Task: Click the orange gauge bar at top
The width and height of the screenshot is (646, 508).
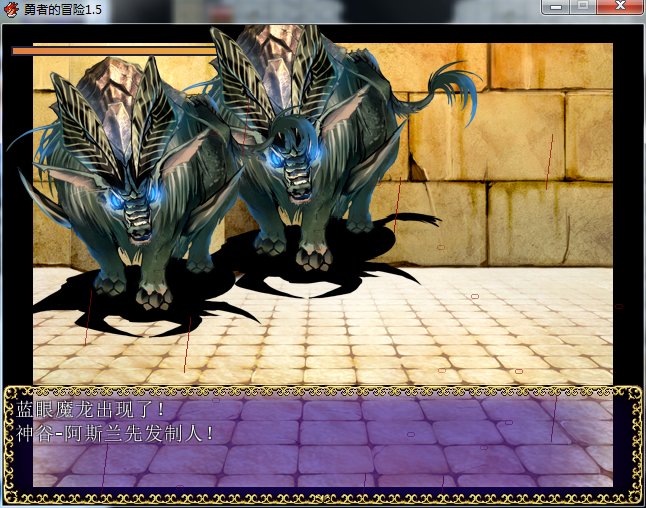Action: (x=114, y=51)
